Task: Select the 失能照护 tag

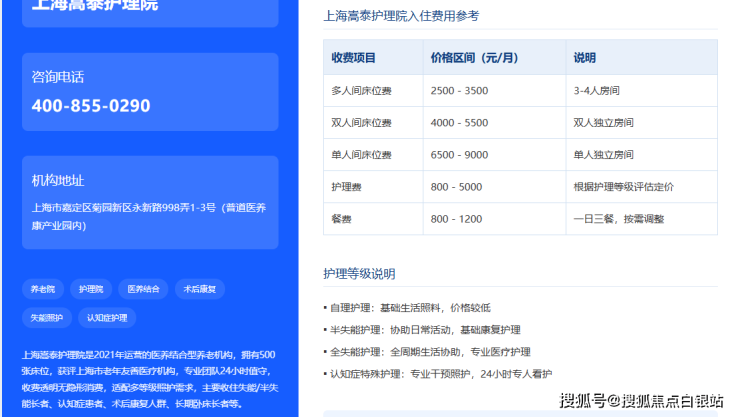Action: (47, 318)
